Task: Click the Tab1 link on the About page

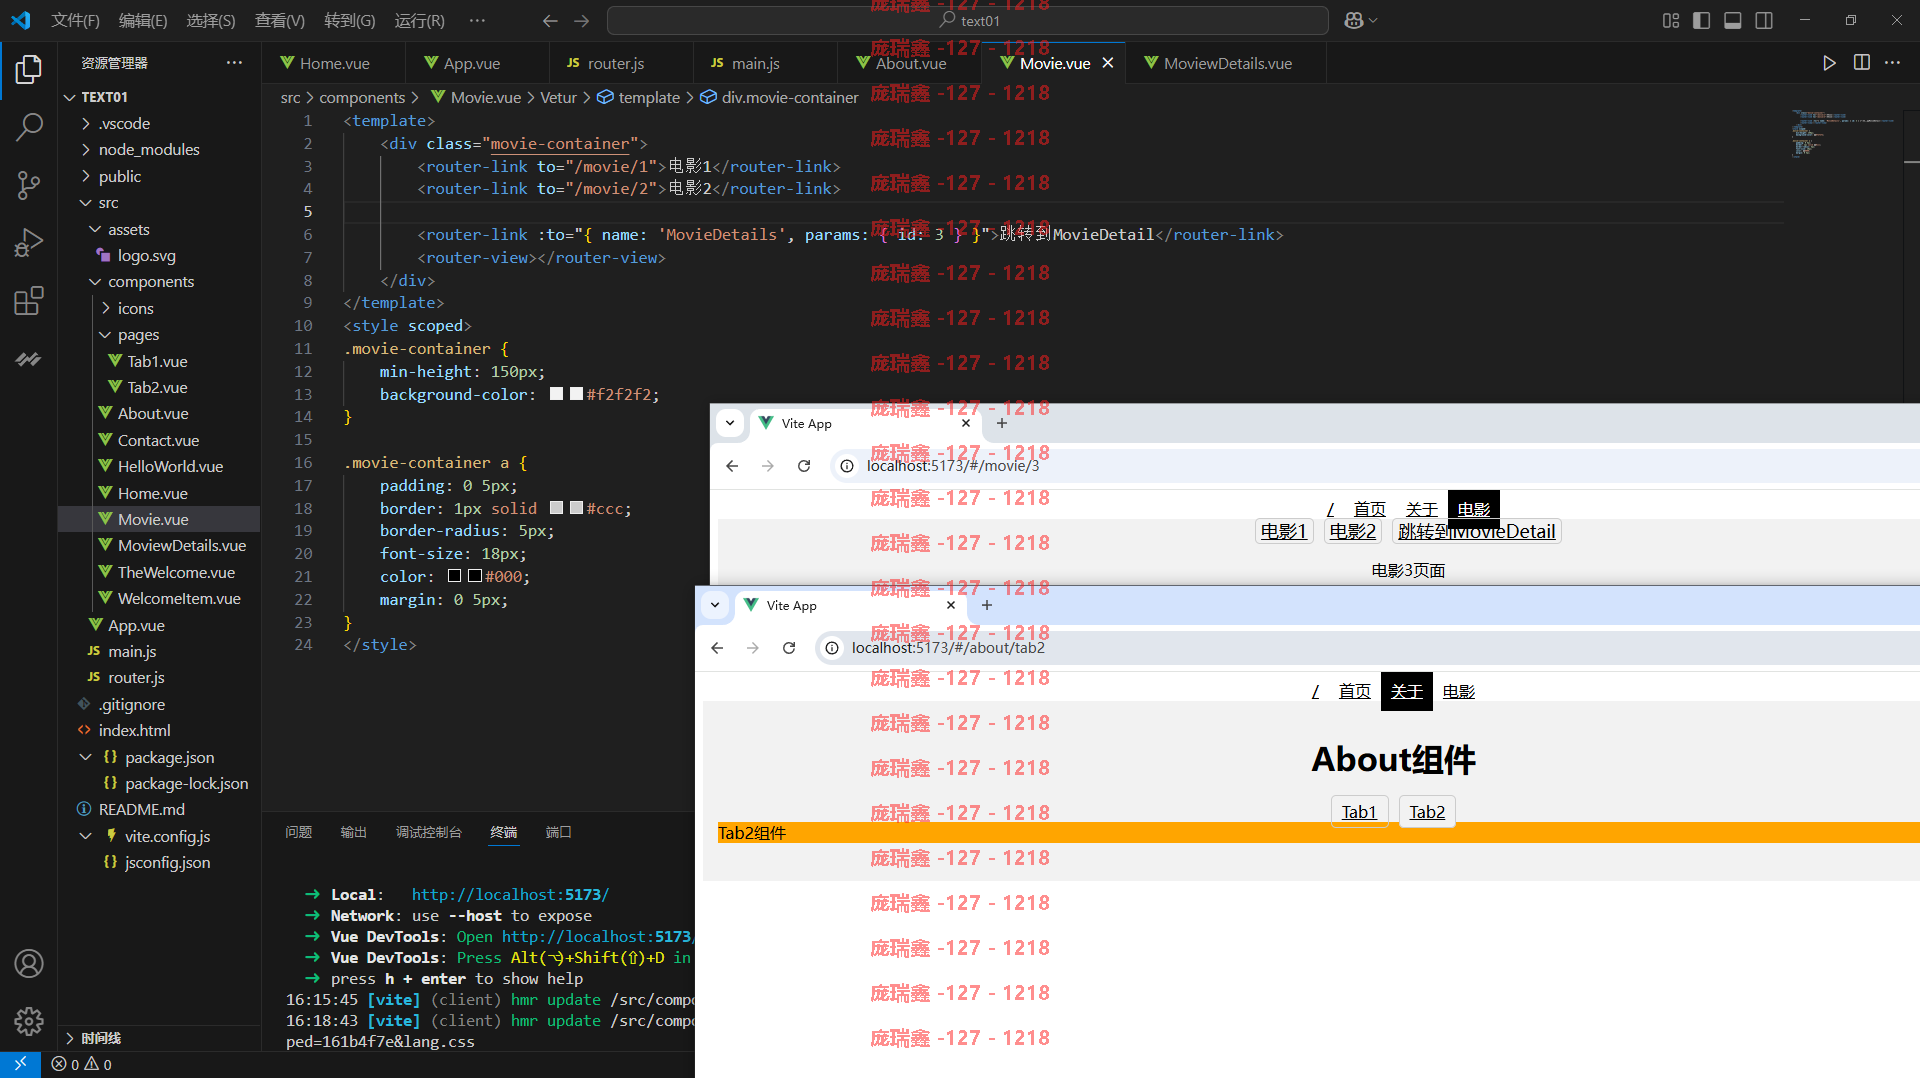Action: click(1359, 812)
